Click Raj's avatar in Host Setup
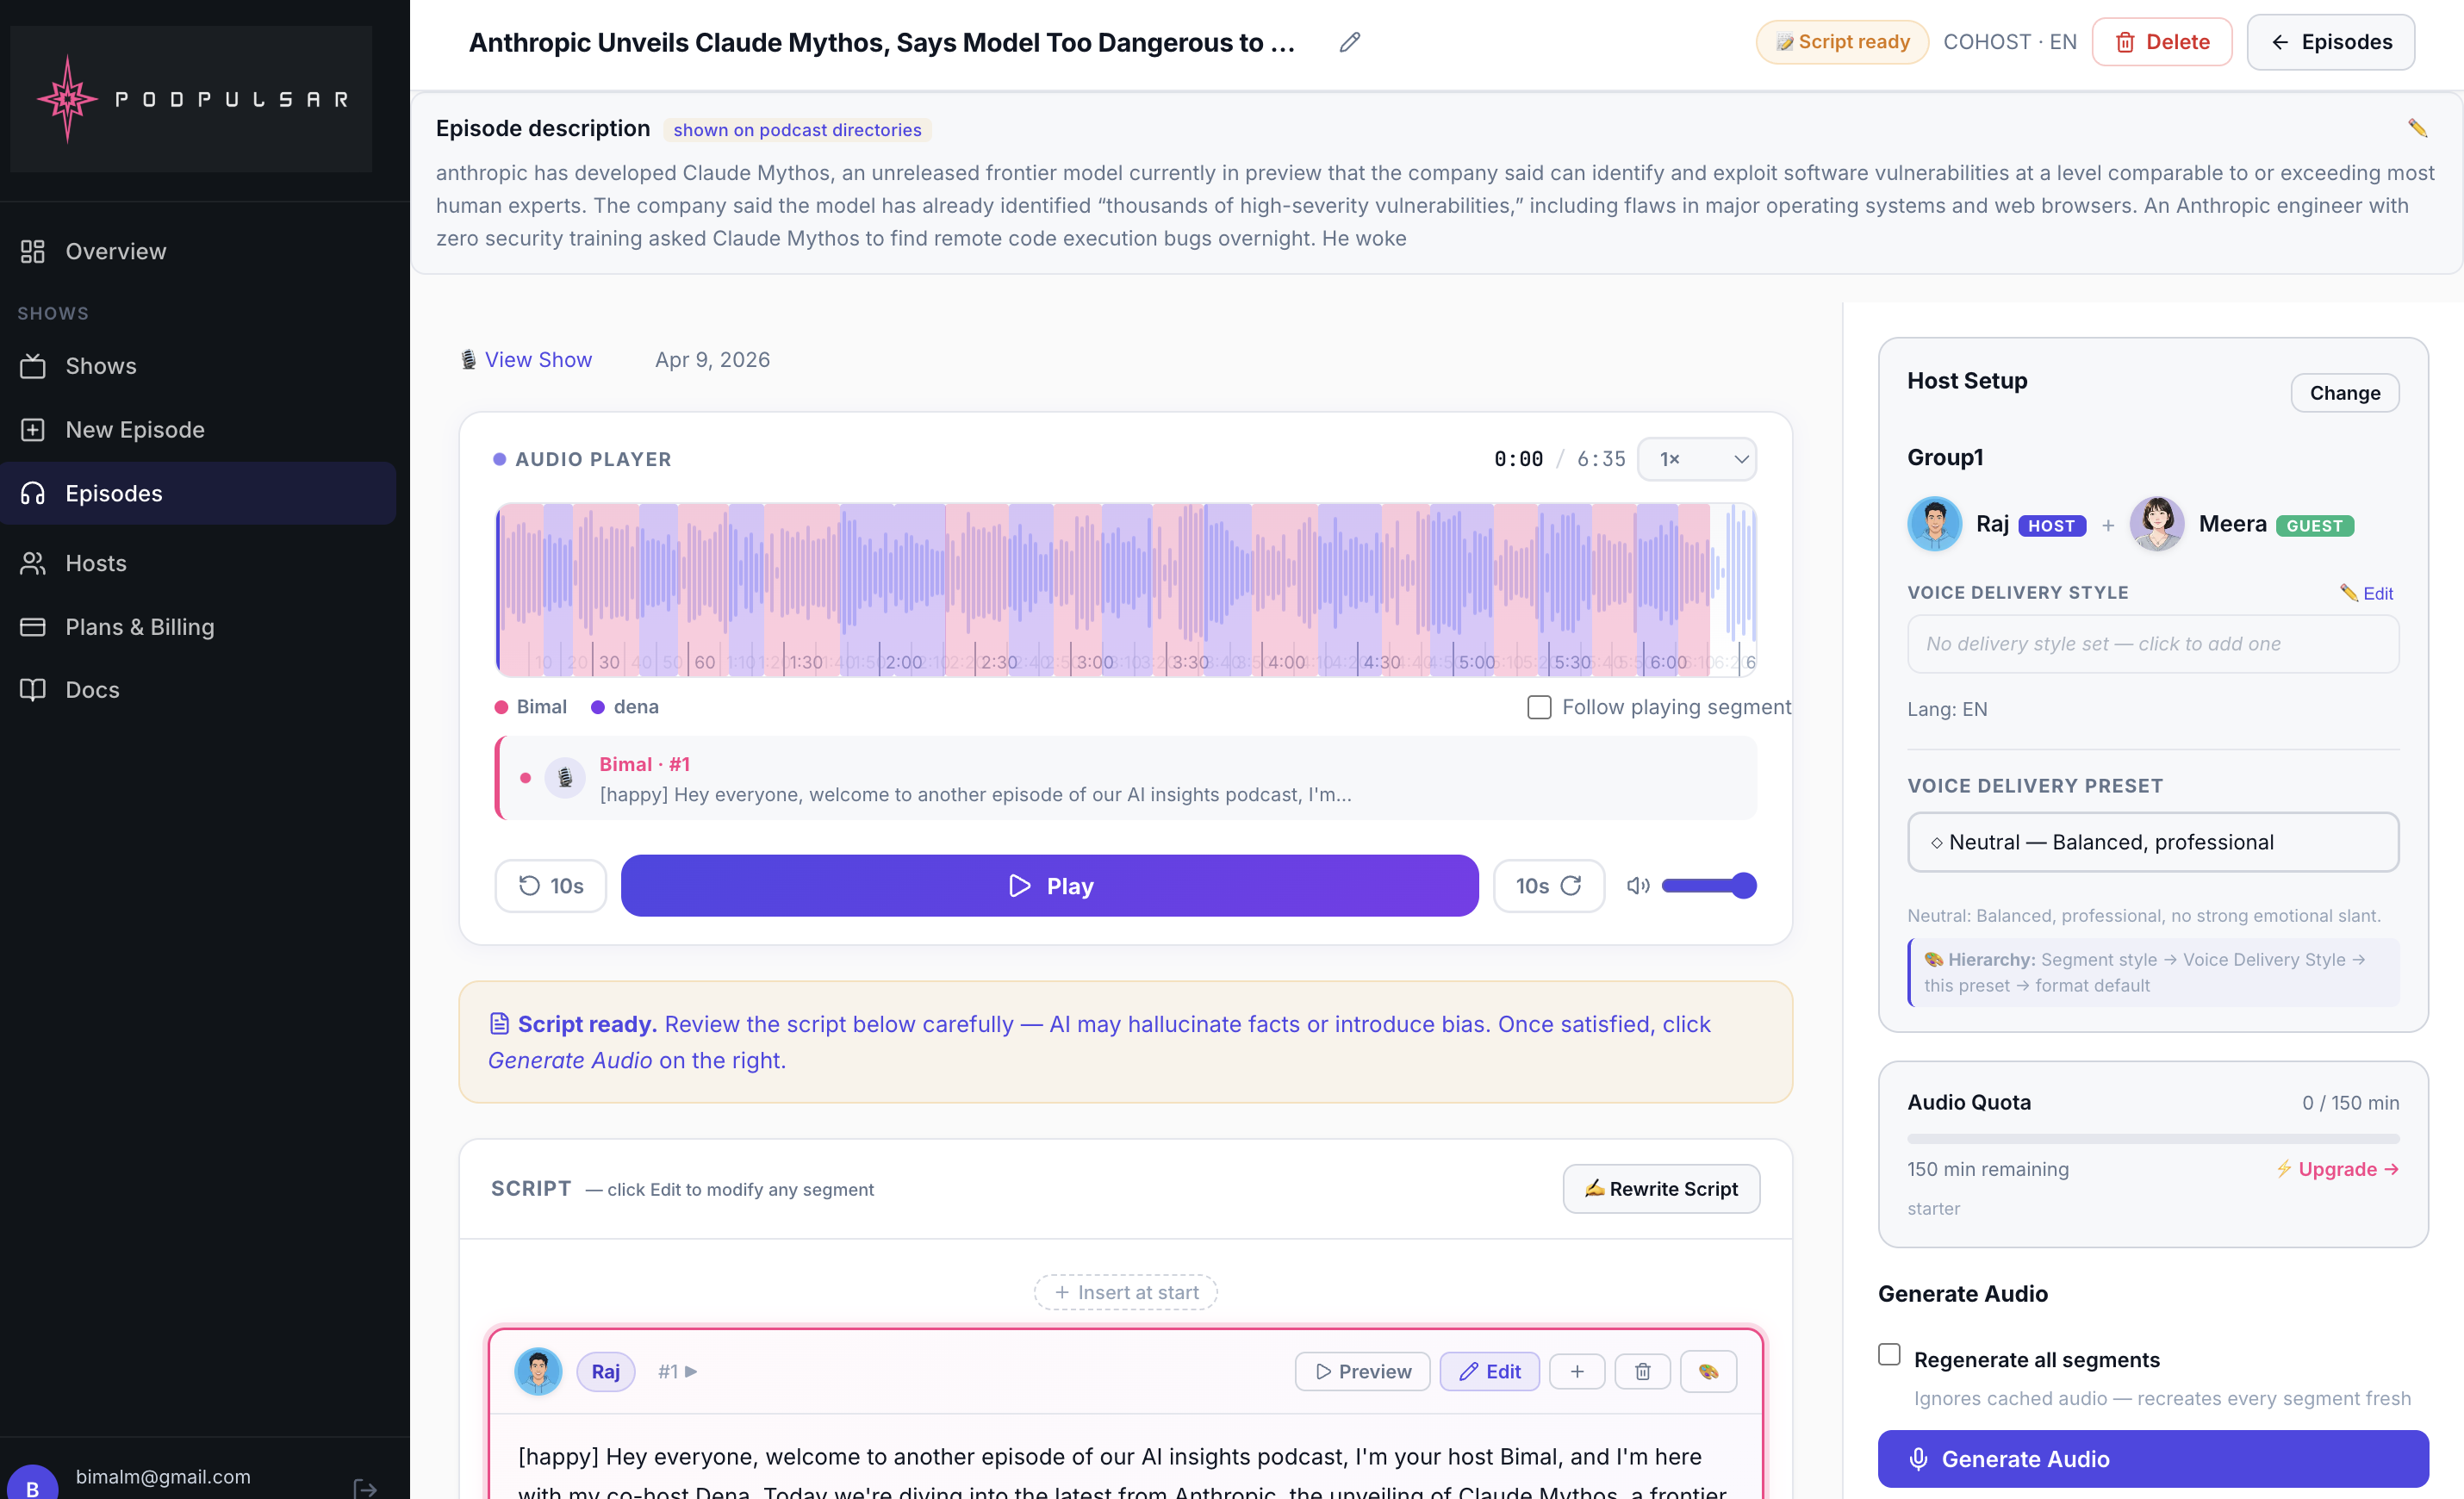 (x=1934, y=524)
